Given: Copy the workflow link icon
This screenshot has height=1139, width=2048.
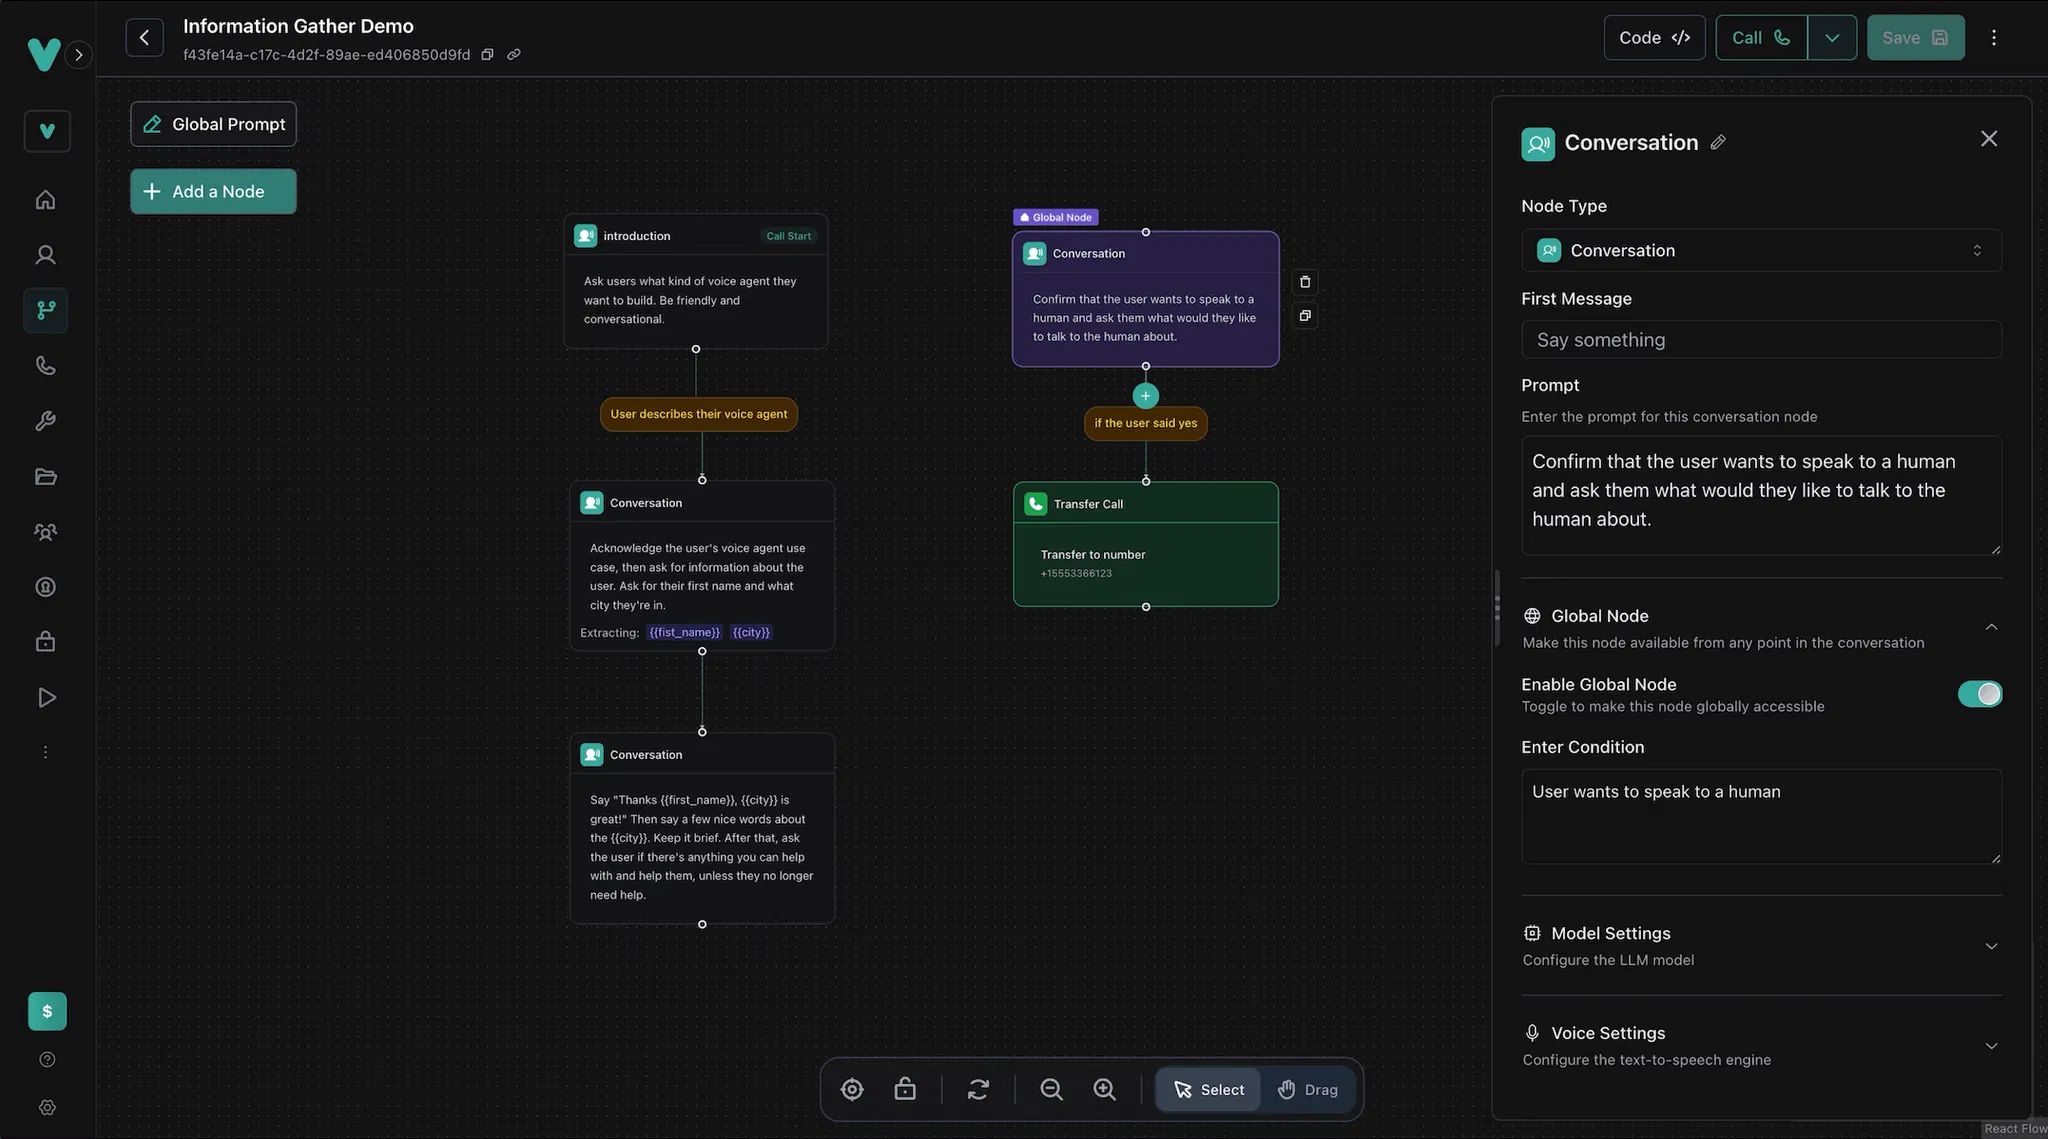Looking at the screenshot, I should click(513, 55).
